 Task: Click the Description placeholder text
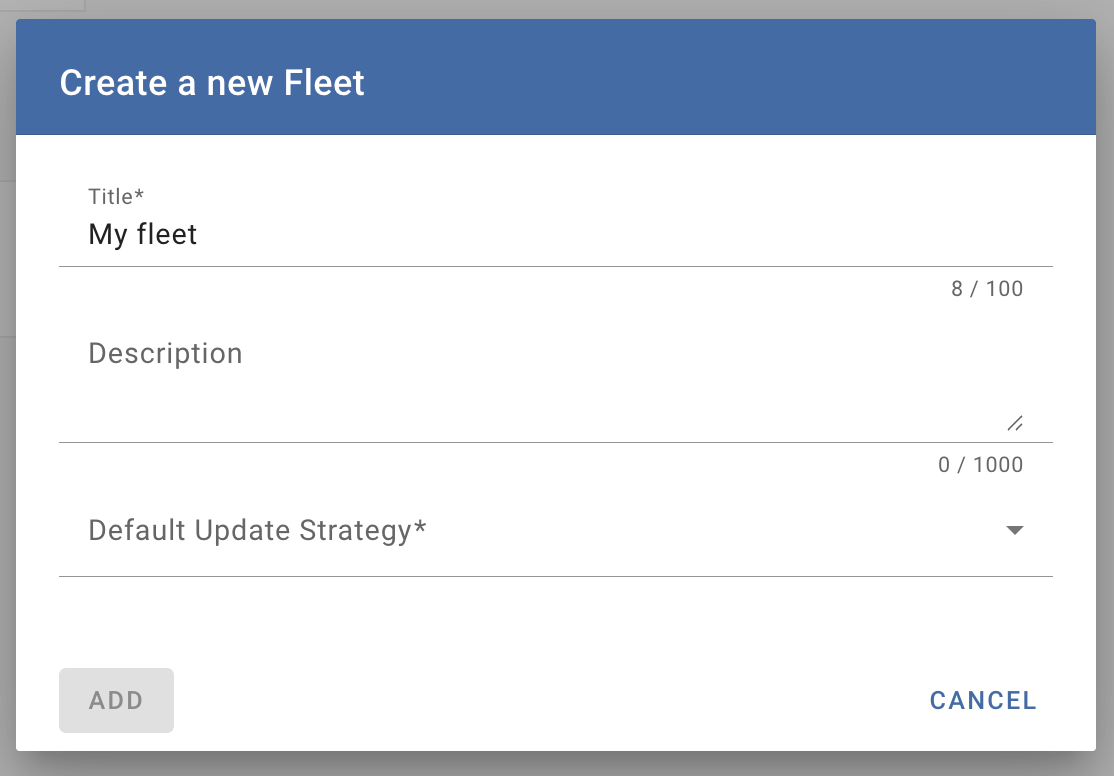click(165, 353)
